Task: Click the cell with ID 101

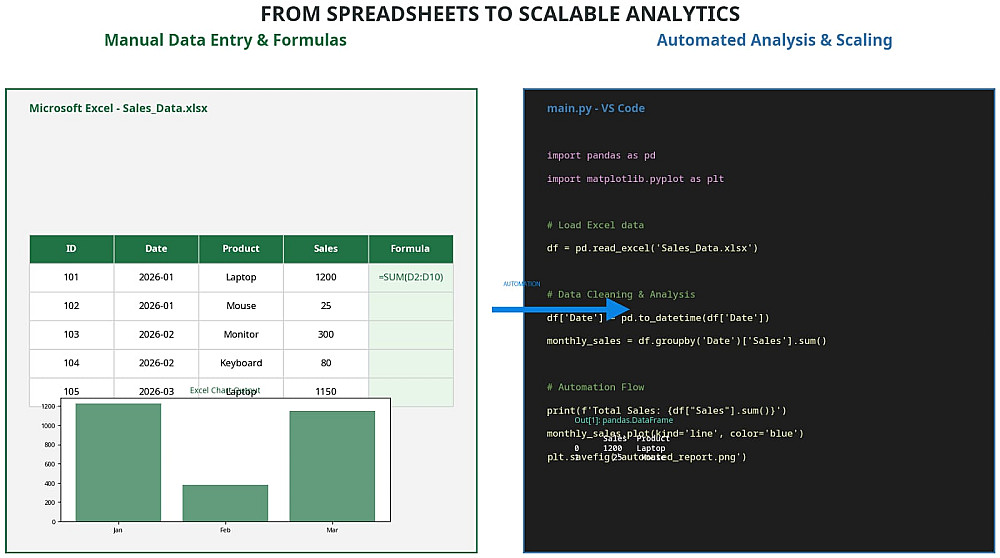Action: tap(71, 277)
